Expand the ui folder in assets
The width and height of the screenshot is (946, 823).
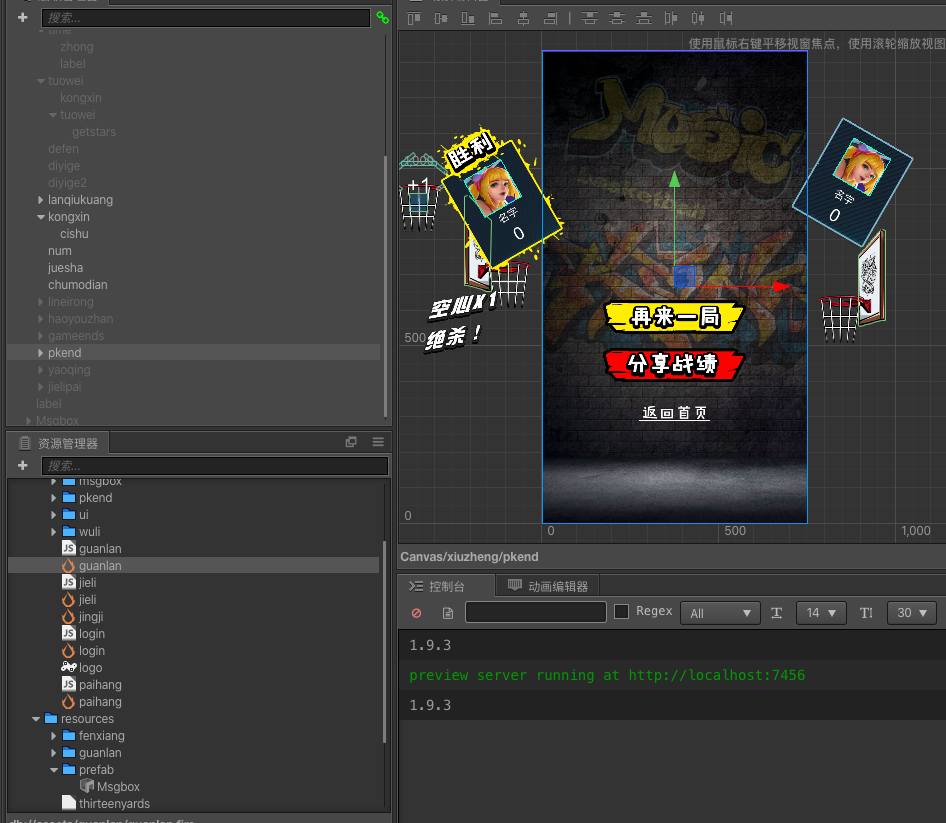[54, 515]
